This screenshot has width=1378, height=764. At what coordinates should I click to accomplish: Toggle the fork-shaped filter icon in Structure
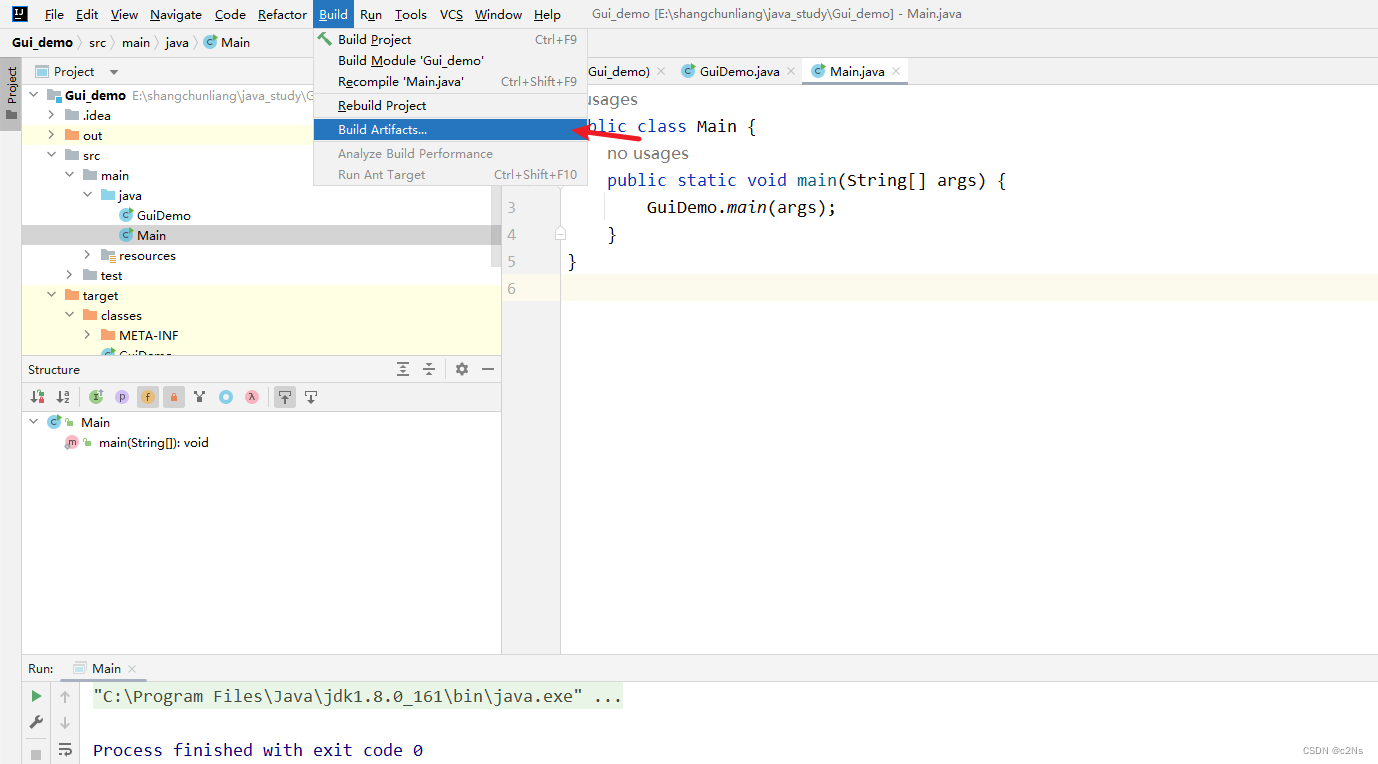[200, 397]
